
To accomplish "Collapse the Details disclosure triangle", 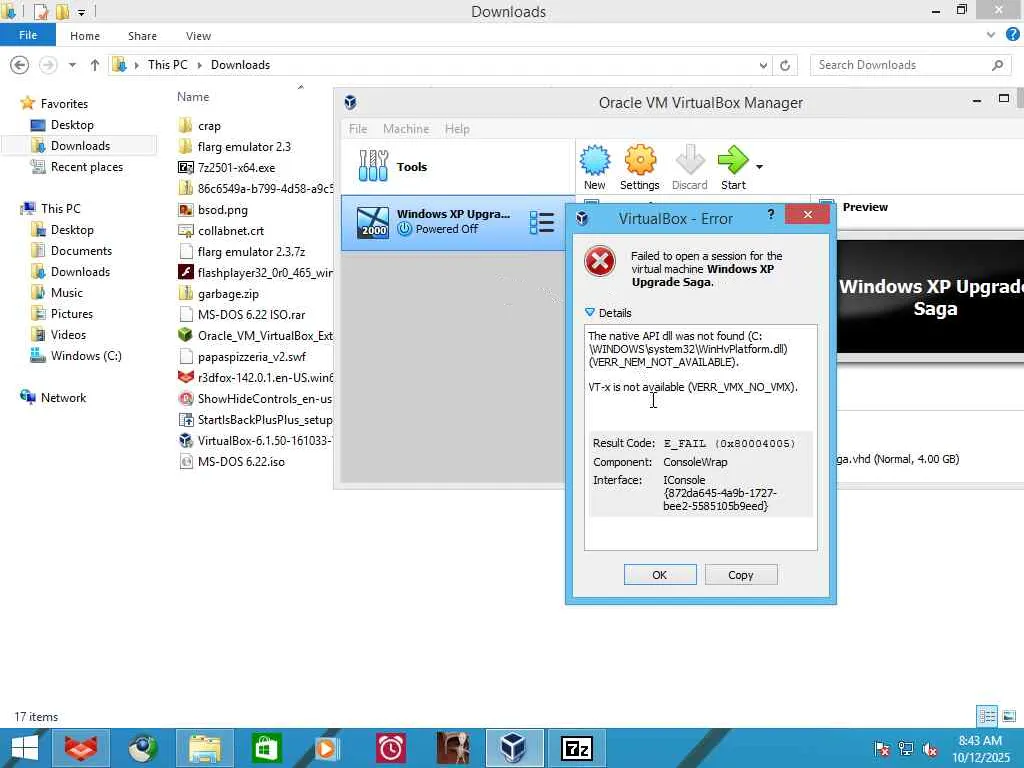I will tap(590, 313).
